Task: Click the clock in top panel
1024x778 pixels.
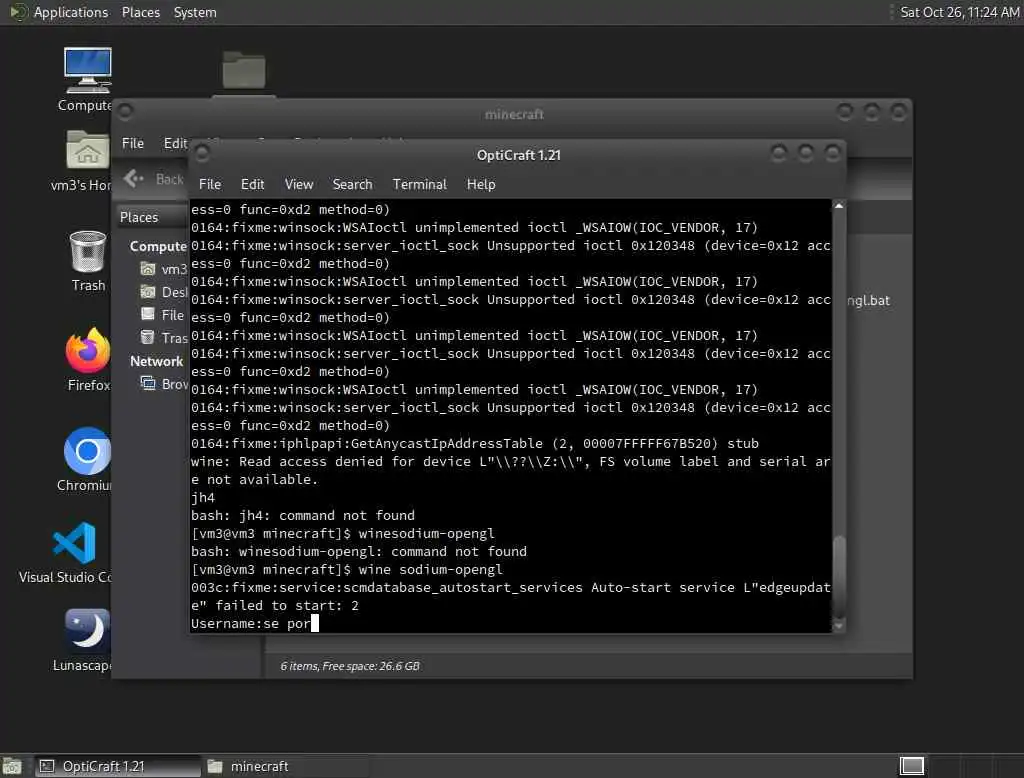Action: (959, 12)
